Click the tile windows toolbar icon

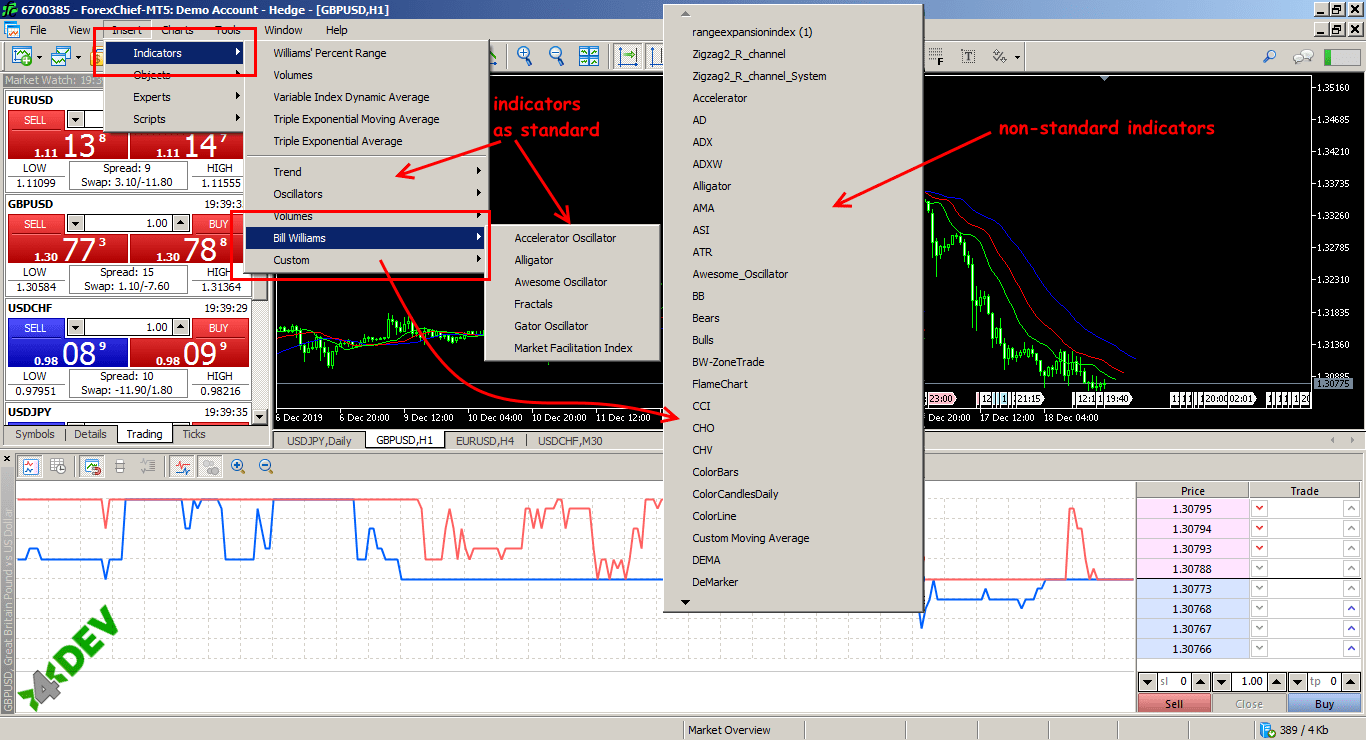point(589,56)
